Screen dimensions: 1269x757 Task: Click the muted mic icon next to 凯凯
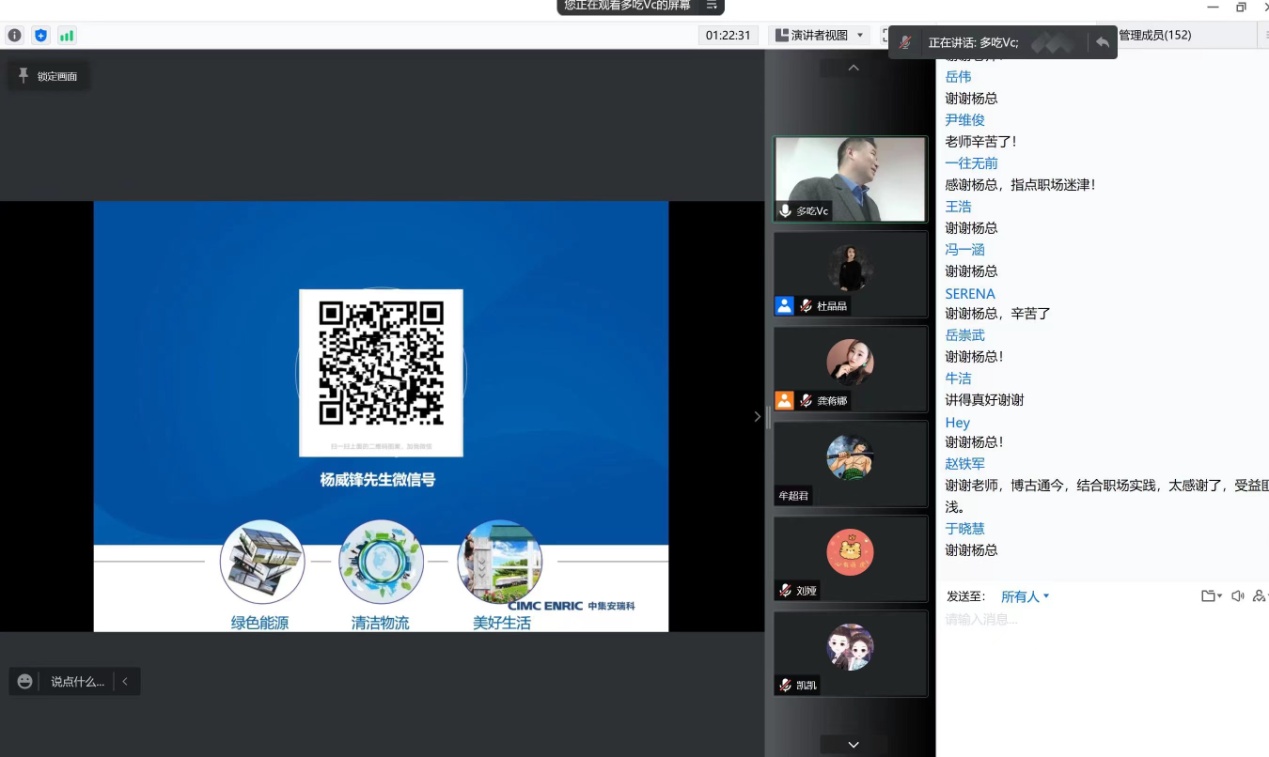pos(786,685)
